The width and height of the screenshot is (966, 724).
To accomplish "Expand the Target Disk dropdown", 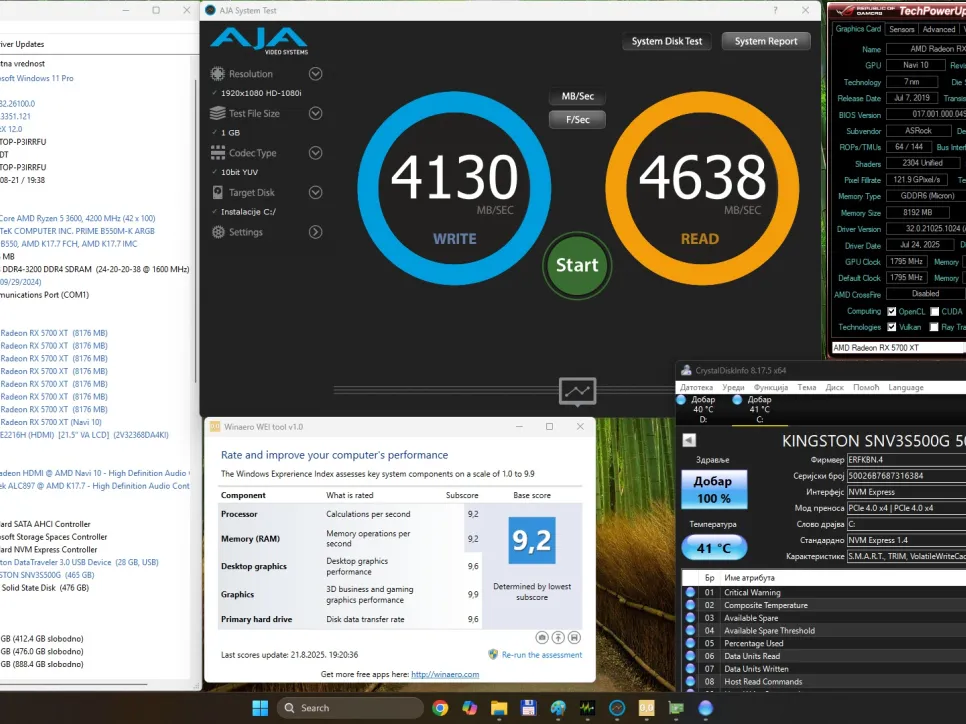I will click(316, 192).
